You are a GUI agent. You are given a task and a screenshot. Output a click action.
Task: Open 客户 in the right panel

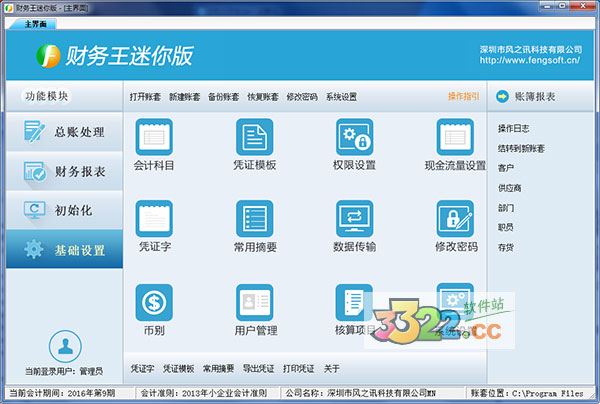click(506, 168)
